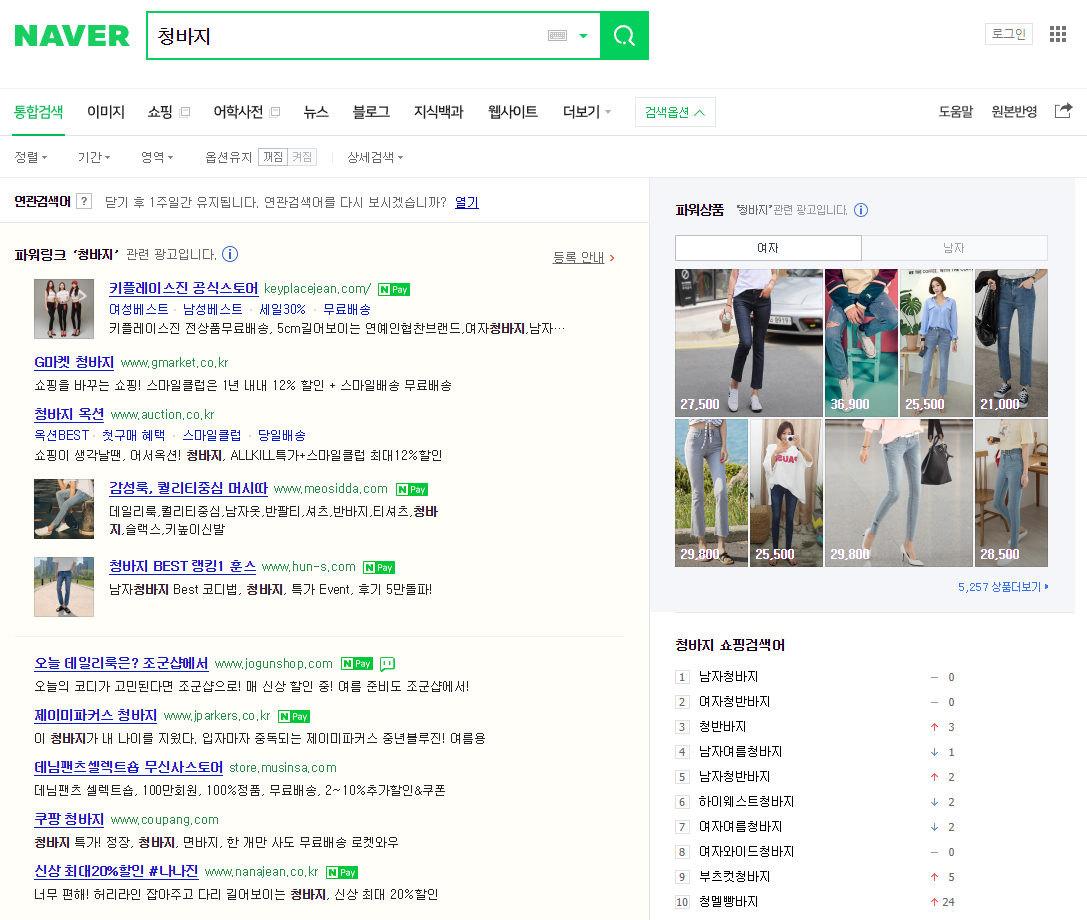Select the 통합검색 tab

(39, 112)
